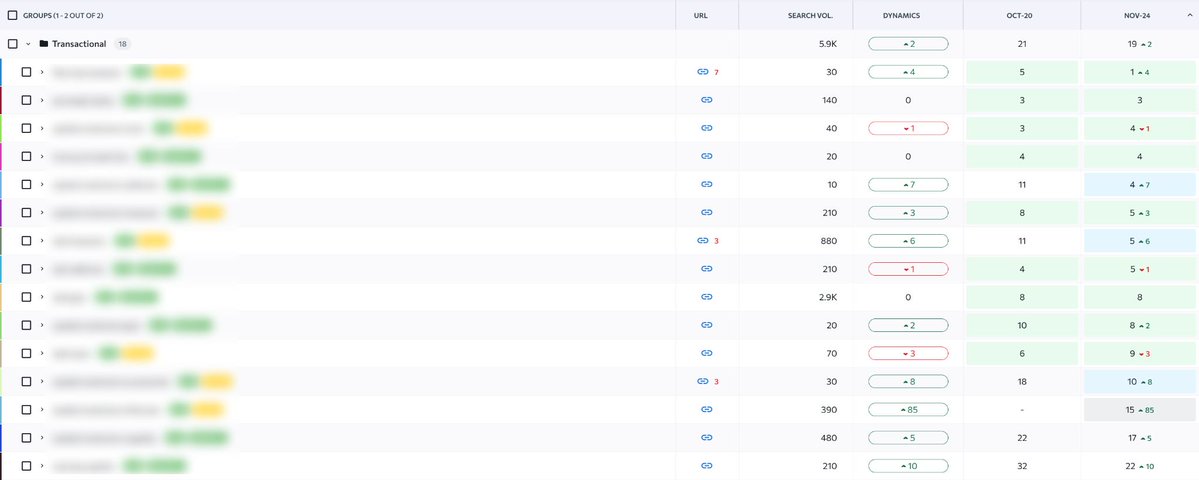Click the 18 keyword count badge
This screenshot has height=480, width=1199.
pyautogui.click(x=122, y=44)
